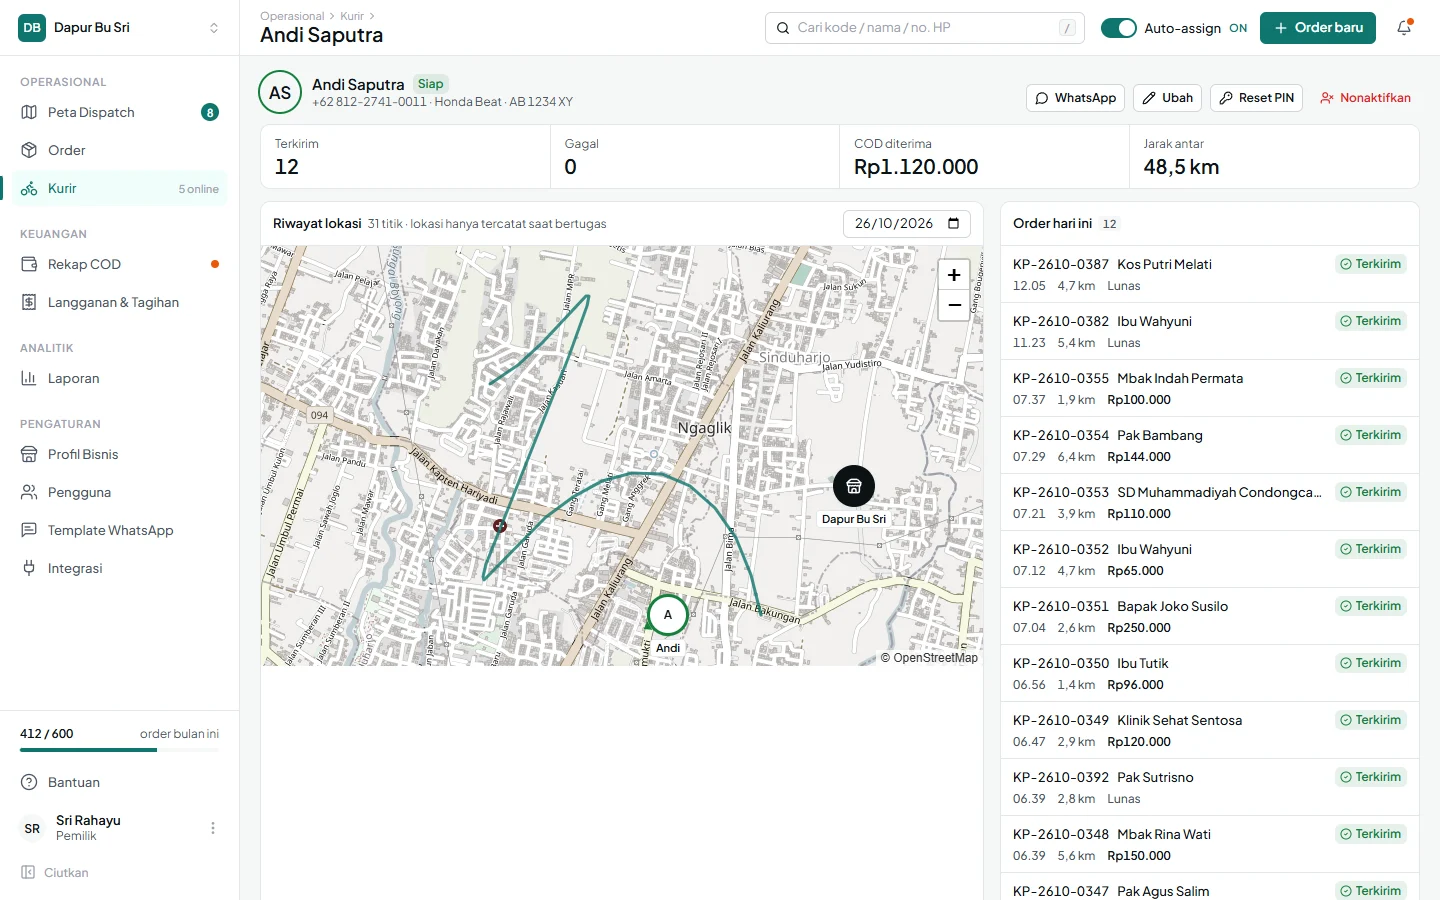The height and width of the screenshot is (900, 1440).
Task: Click the Operasional breadcrumb link
Action: point(292,16)
